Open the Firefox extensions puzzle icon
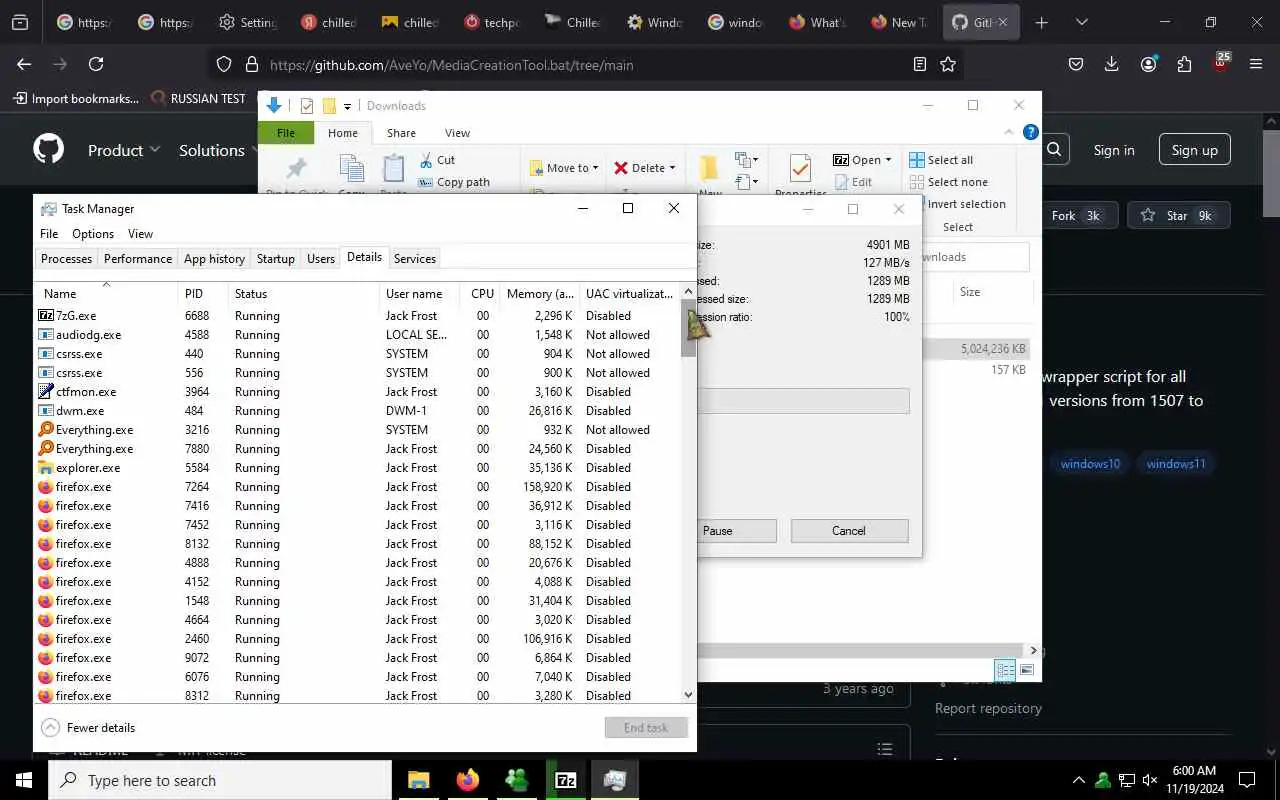 (x=1185, y=64)
